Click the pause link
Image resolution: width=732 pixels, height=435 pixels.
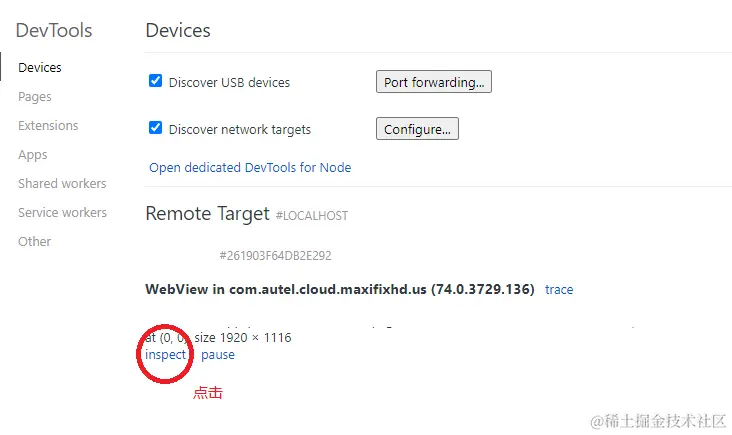pyautogui.click(x=218, y=355)
